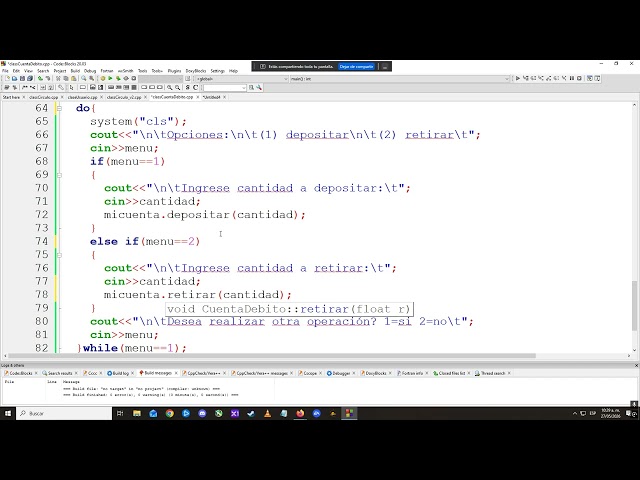This screenshot has height=480, width=640.
Task: Click the Open file toolbar icon
Action: click(x=14, y=78)
